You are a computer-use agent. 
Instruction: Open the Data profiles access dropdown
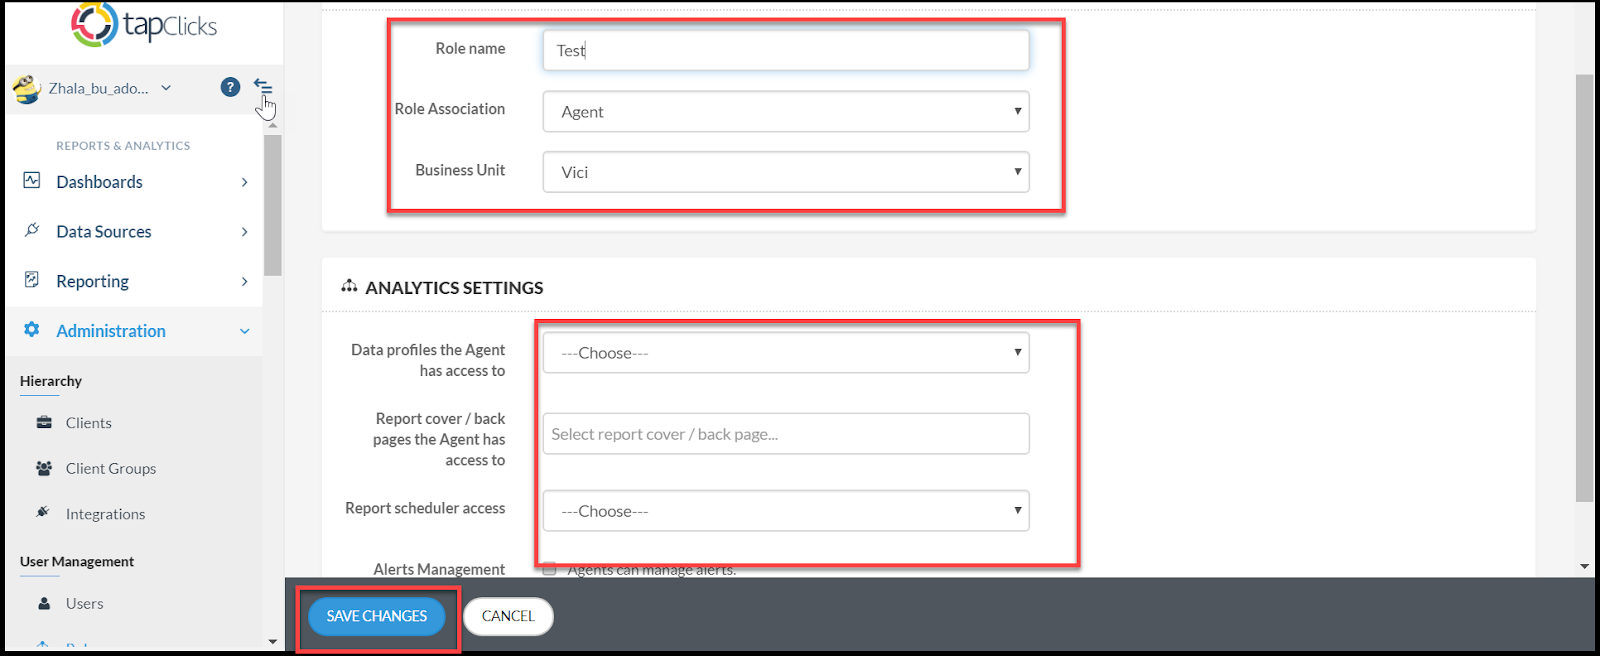click(x=786, y=352)
